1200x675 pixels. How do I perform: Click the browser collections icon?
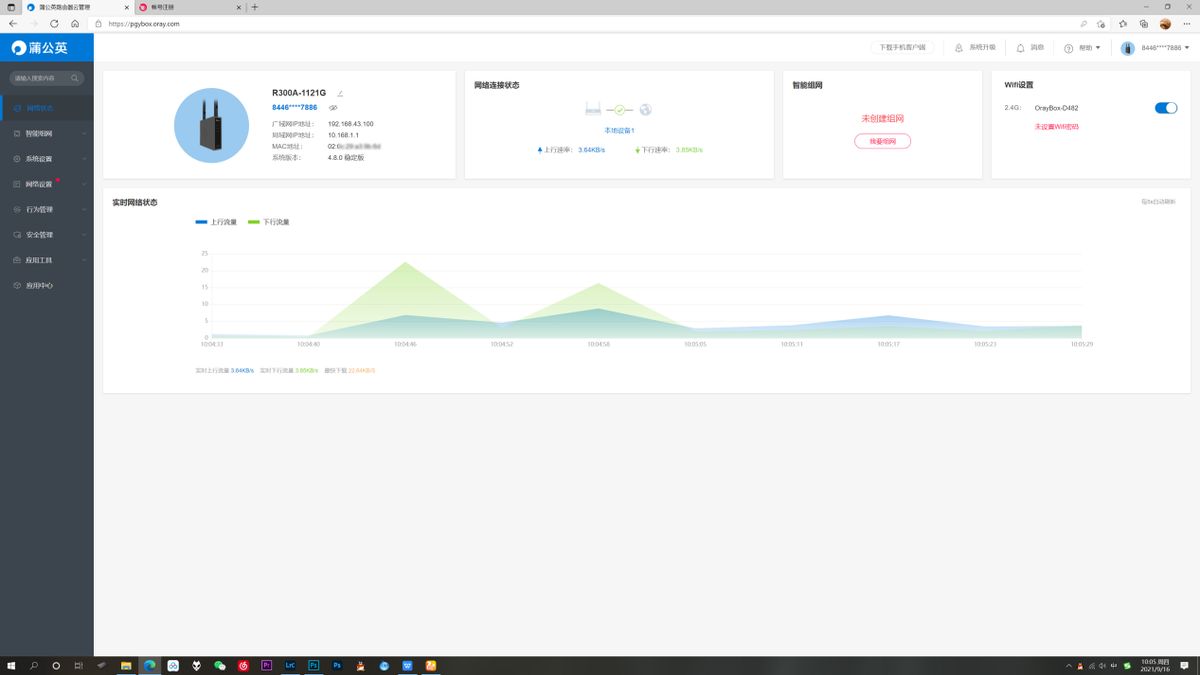click(1143, 23)
